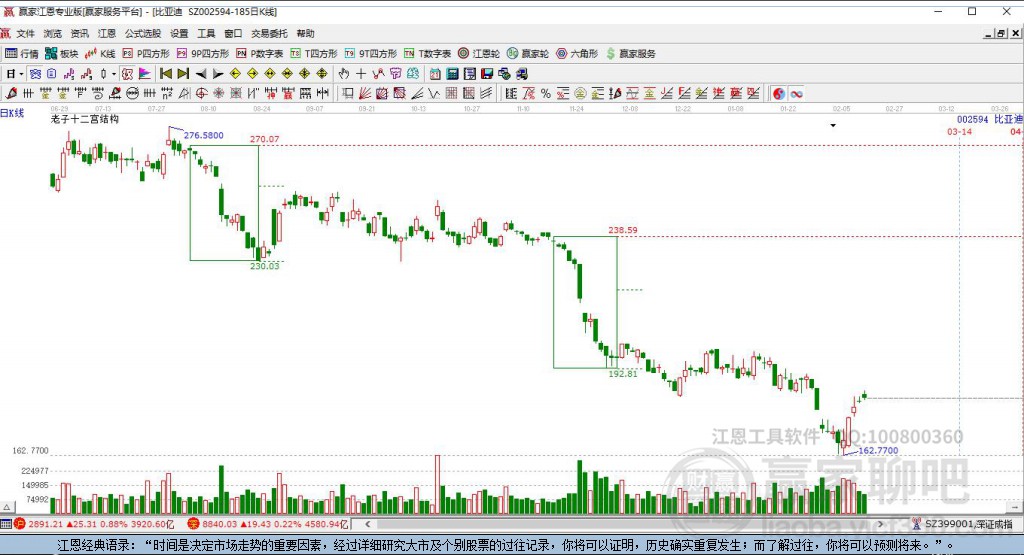This screenshot has height=555, width=1024.
Task: Select the crosshair plus cursor tool
Action: click(x=360, y=74)
